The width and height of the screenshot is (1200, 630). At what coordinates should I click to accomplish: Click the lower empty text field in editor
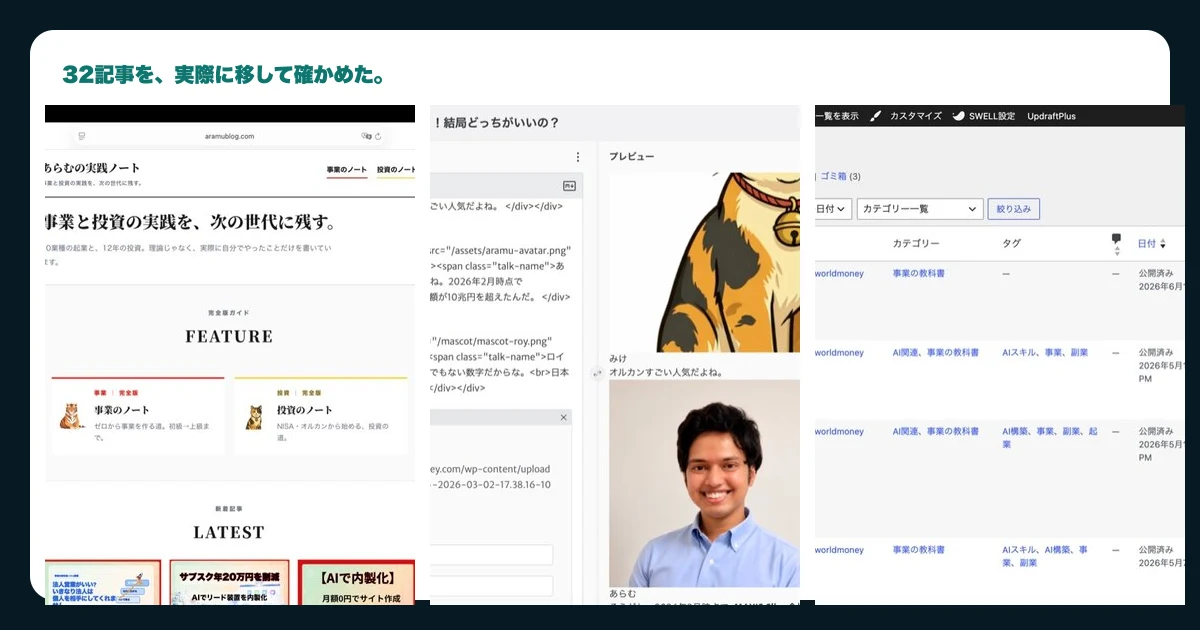tap(491, 586)
